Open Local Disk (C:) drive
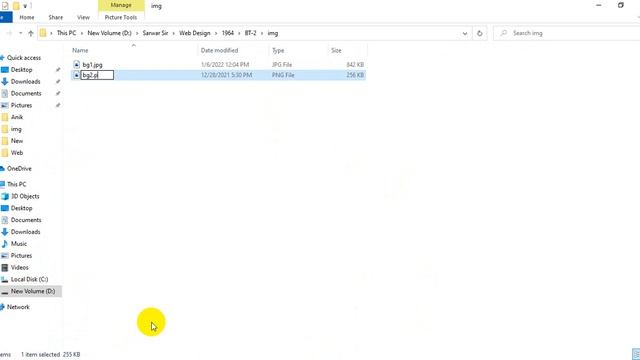Viewport: 640px width, 360px height. 29,279
